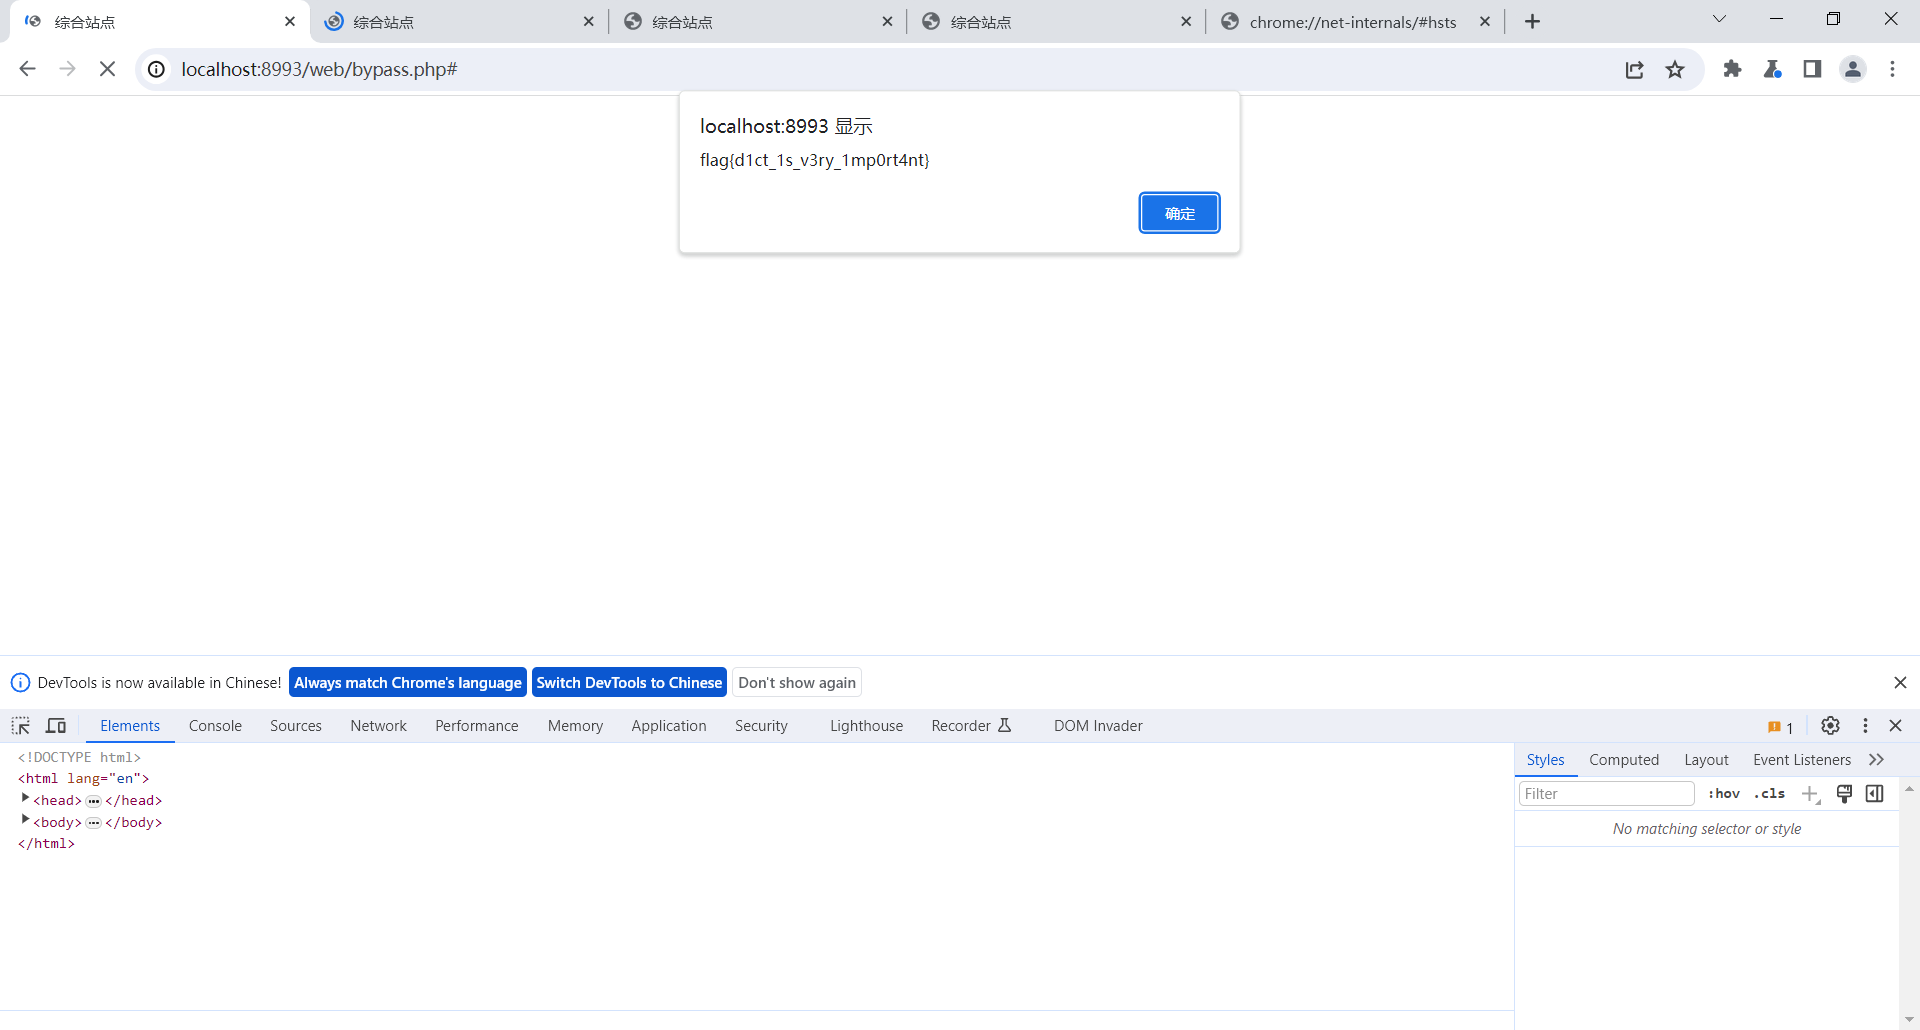
Task: Open the Network tab
Action: click(378, 726)
